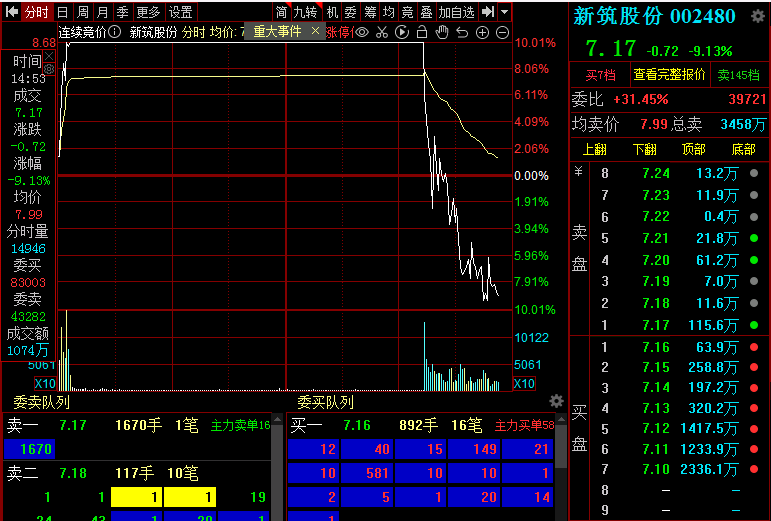Select the scissors cut tool icon
771x521 pixels.
click(x=382, y=32)
